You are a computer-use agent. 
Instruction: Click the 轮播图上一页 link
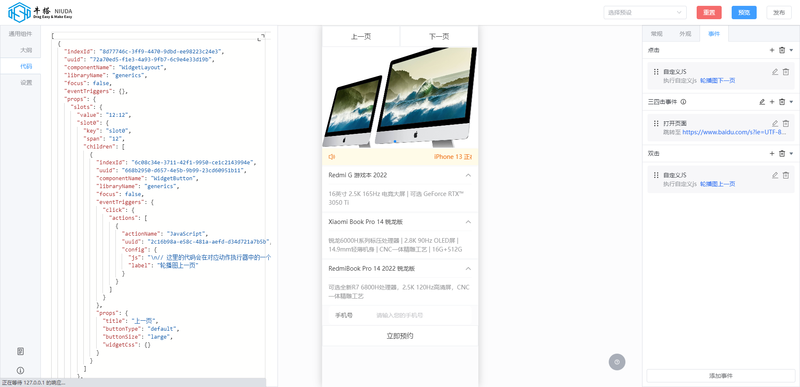point(717,183)
